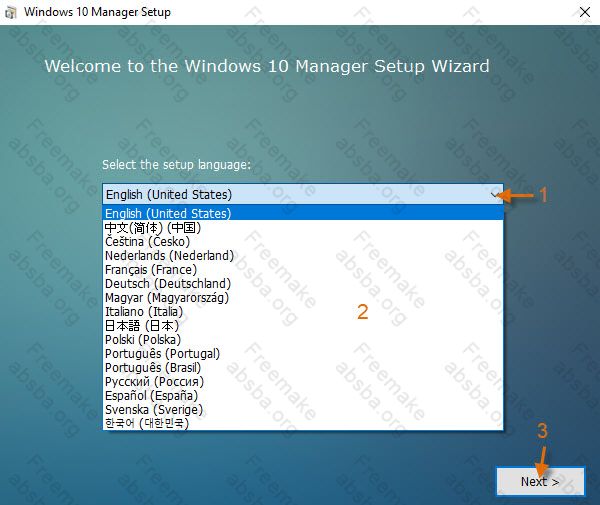Image resolution: width=600 pixels, height=505 pixels.
Task: Select 日本語 (日本) language option
Action: pyautogui.click(x=303, y=326)
